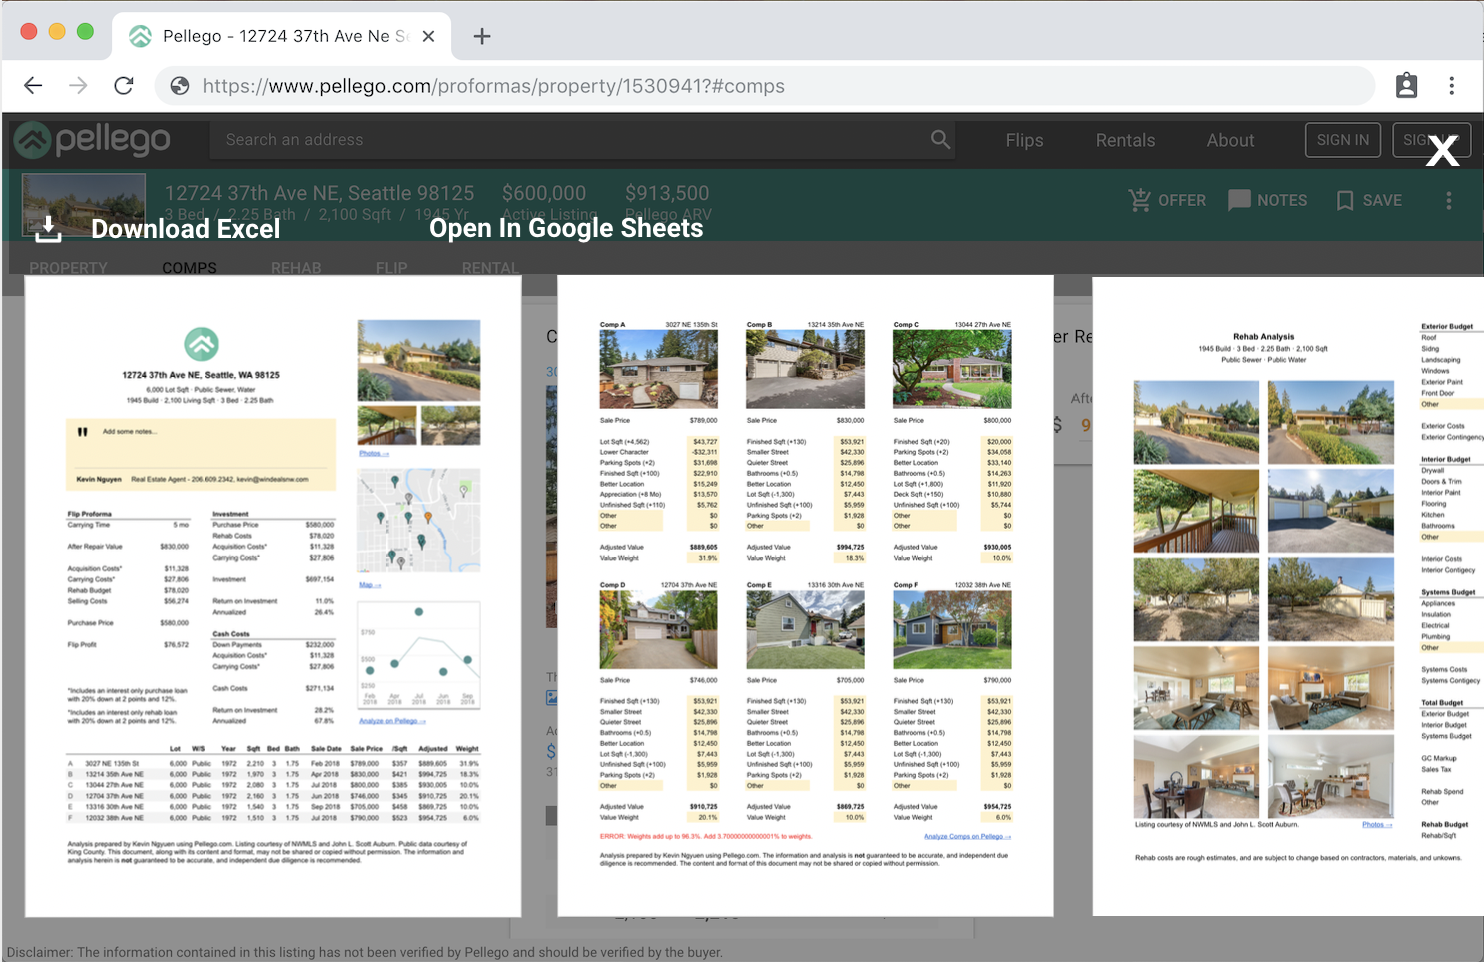The width and height of the screenshot is (1484, 962).
Task: Click the Sign In button
Action: 1342,140
